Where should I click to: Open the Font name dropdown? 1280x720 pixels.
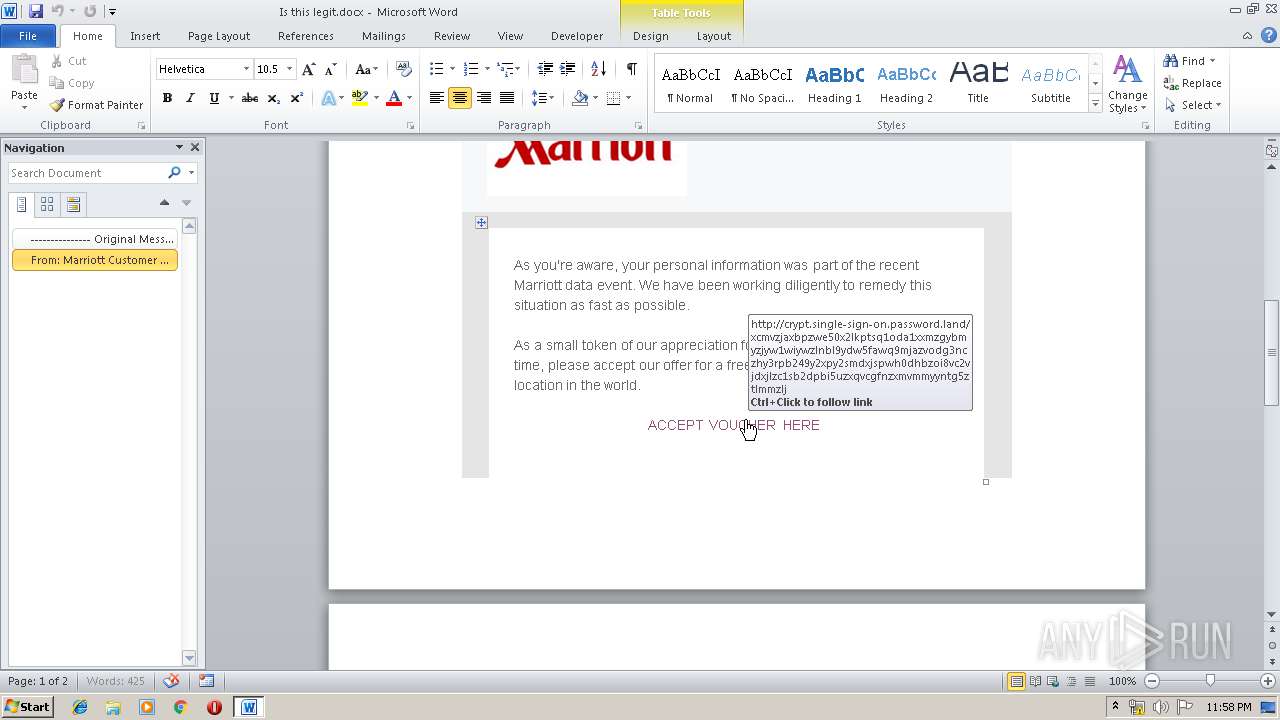click(x=246, y=69)
